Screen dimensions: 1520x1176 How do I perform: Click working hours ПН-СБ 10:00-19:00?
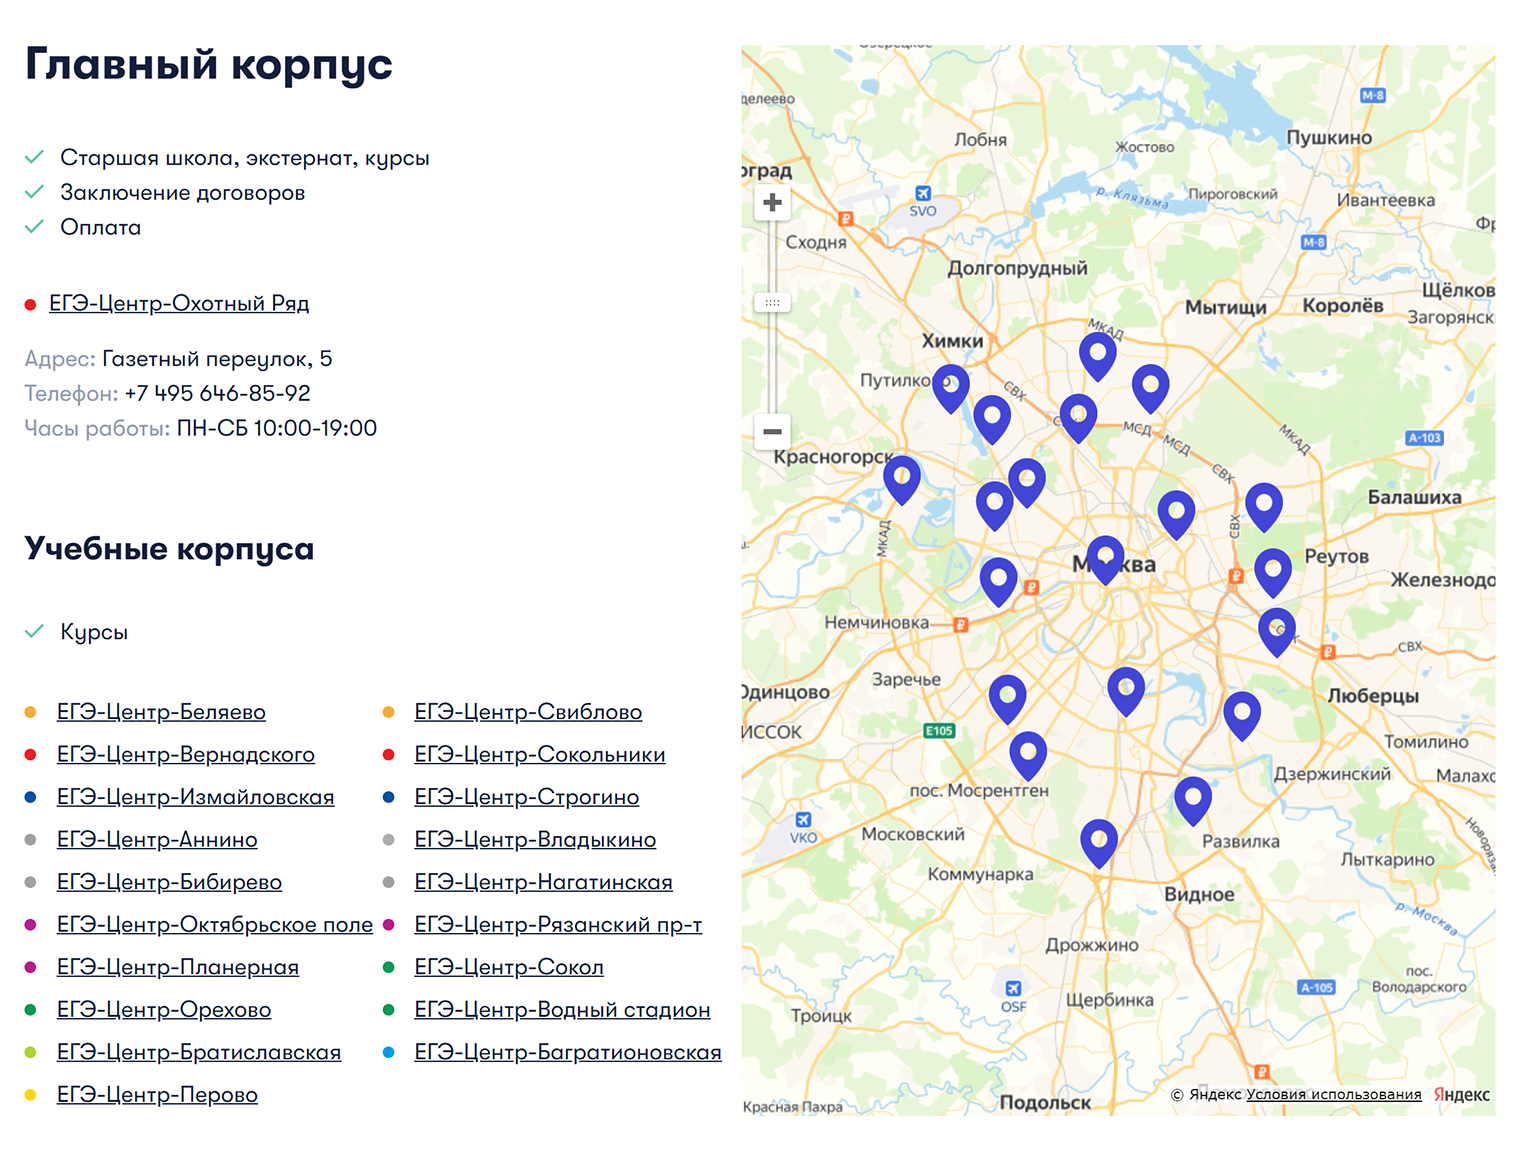tap(277, 428)
